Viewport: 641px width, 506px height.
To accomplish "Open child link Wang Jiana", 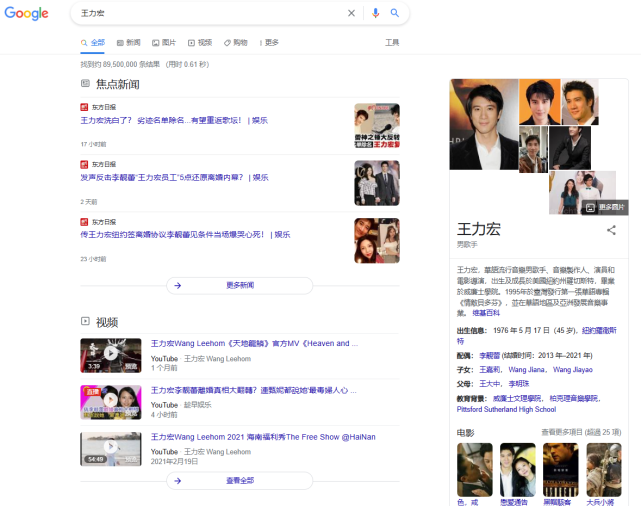I will tap(526, 369).
